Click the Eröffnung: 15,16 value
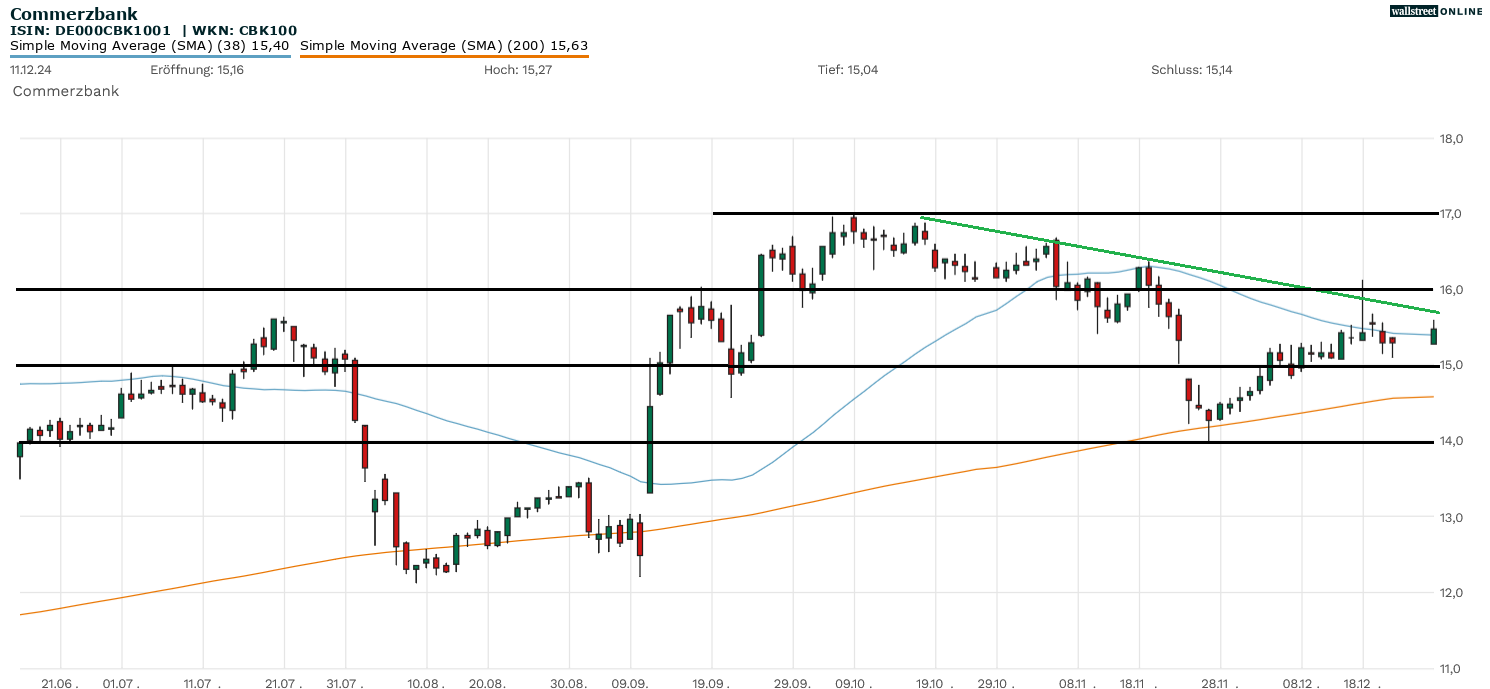The image size is (1490, 689). point(197,70)
